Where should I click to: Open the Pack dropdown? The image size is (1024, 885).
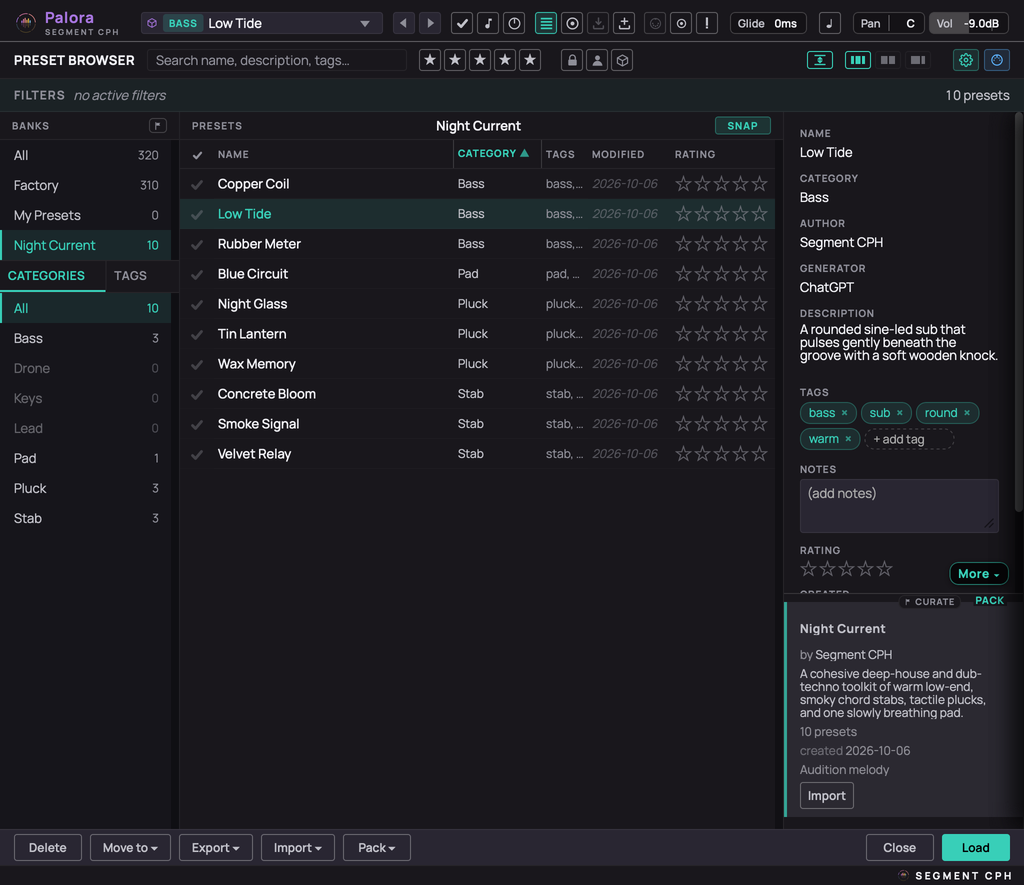(377, 847)
